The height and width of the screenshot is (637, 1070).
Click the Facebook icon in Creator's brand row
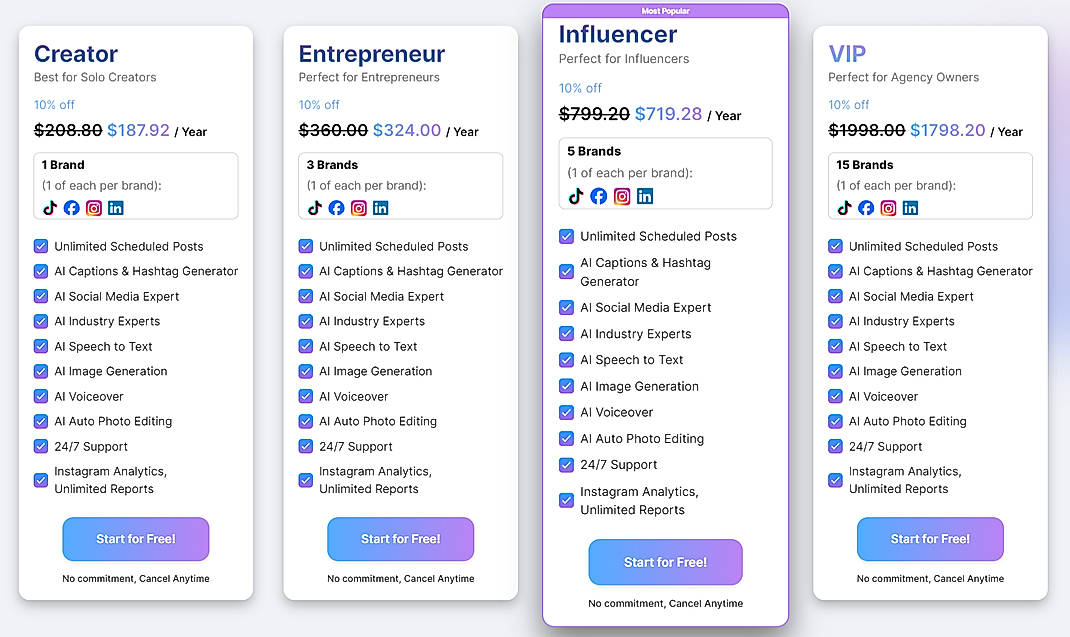[72, 208]
